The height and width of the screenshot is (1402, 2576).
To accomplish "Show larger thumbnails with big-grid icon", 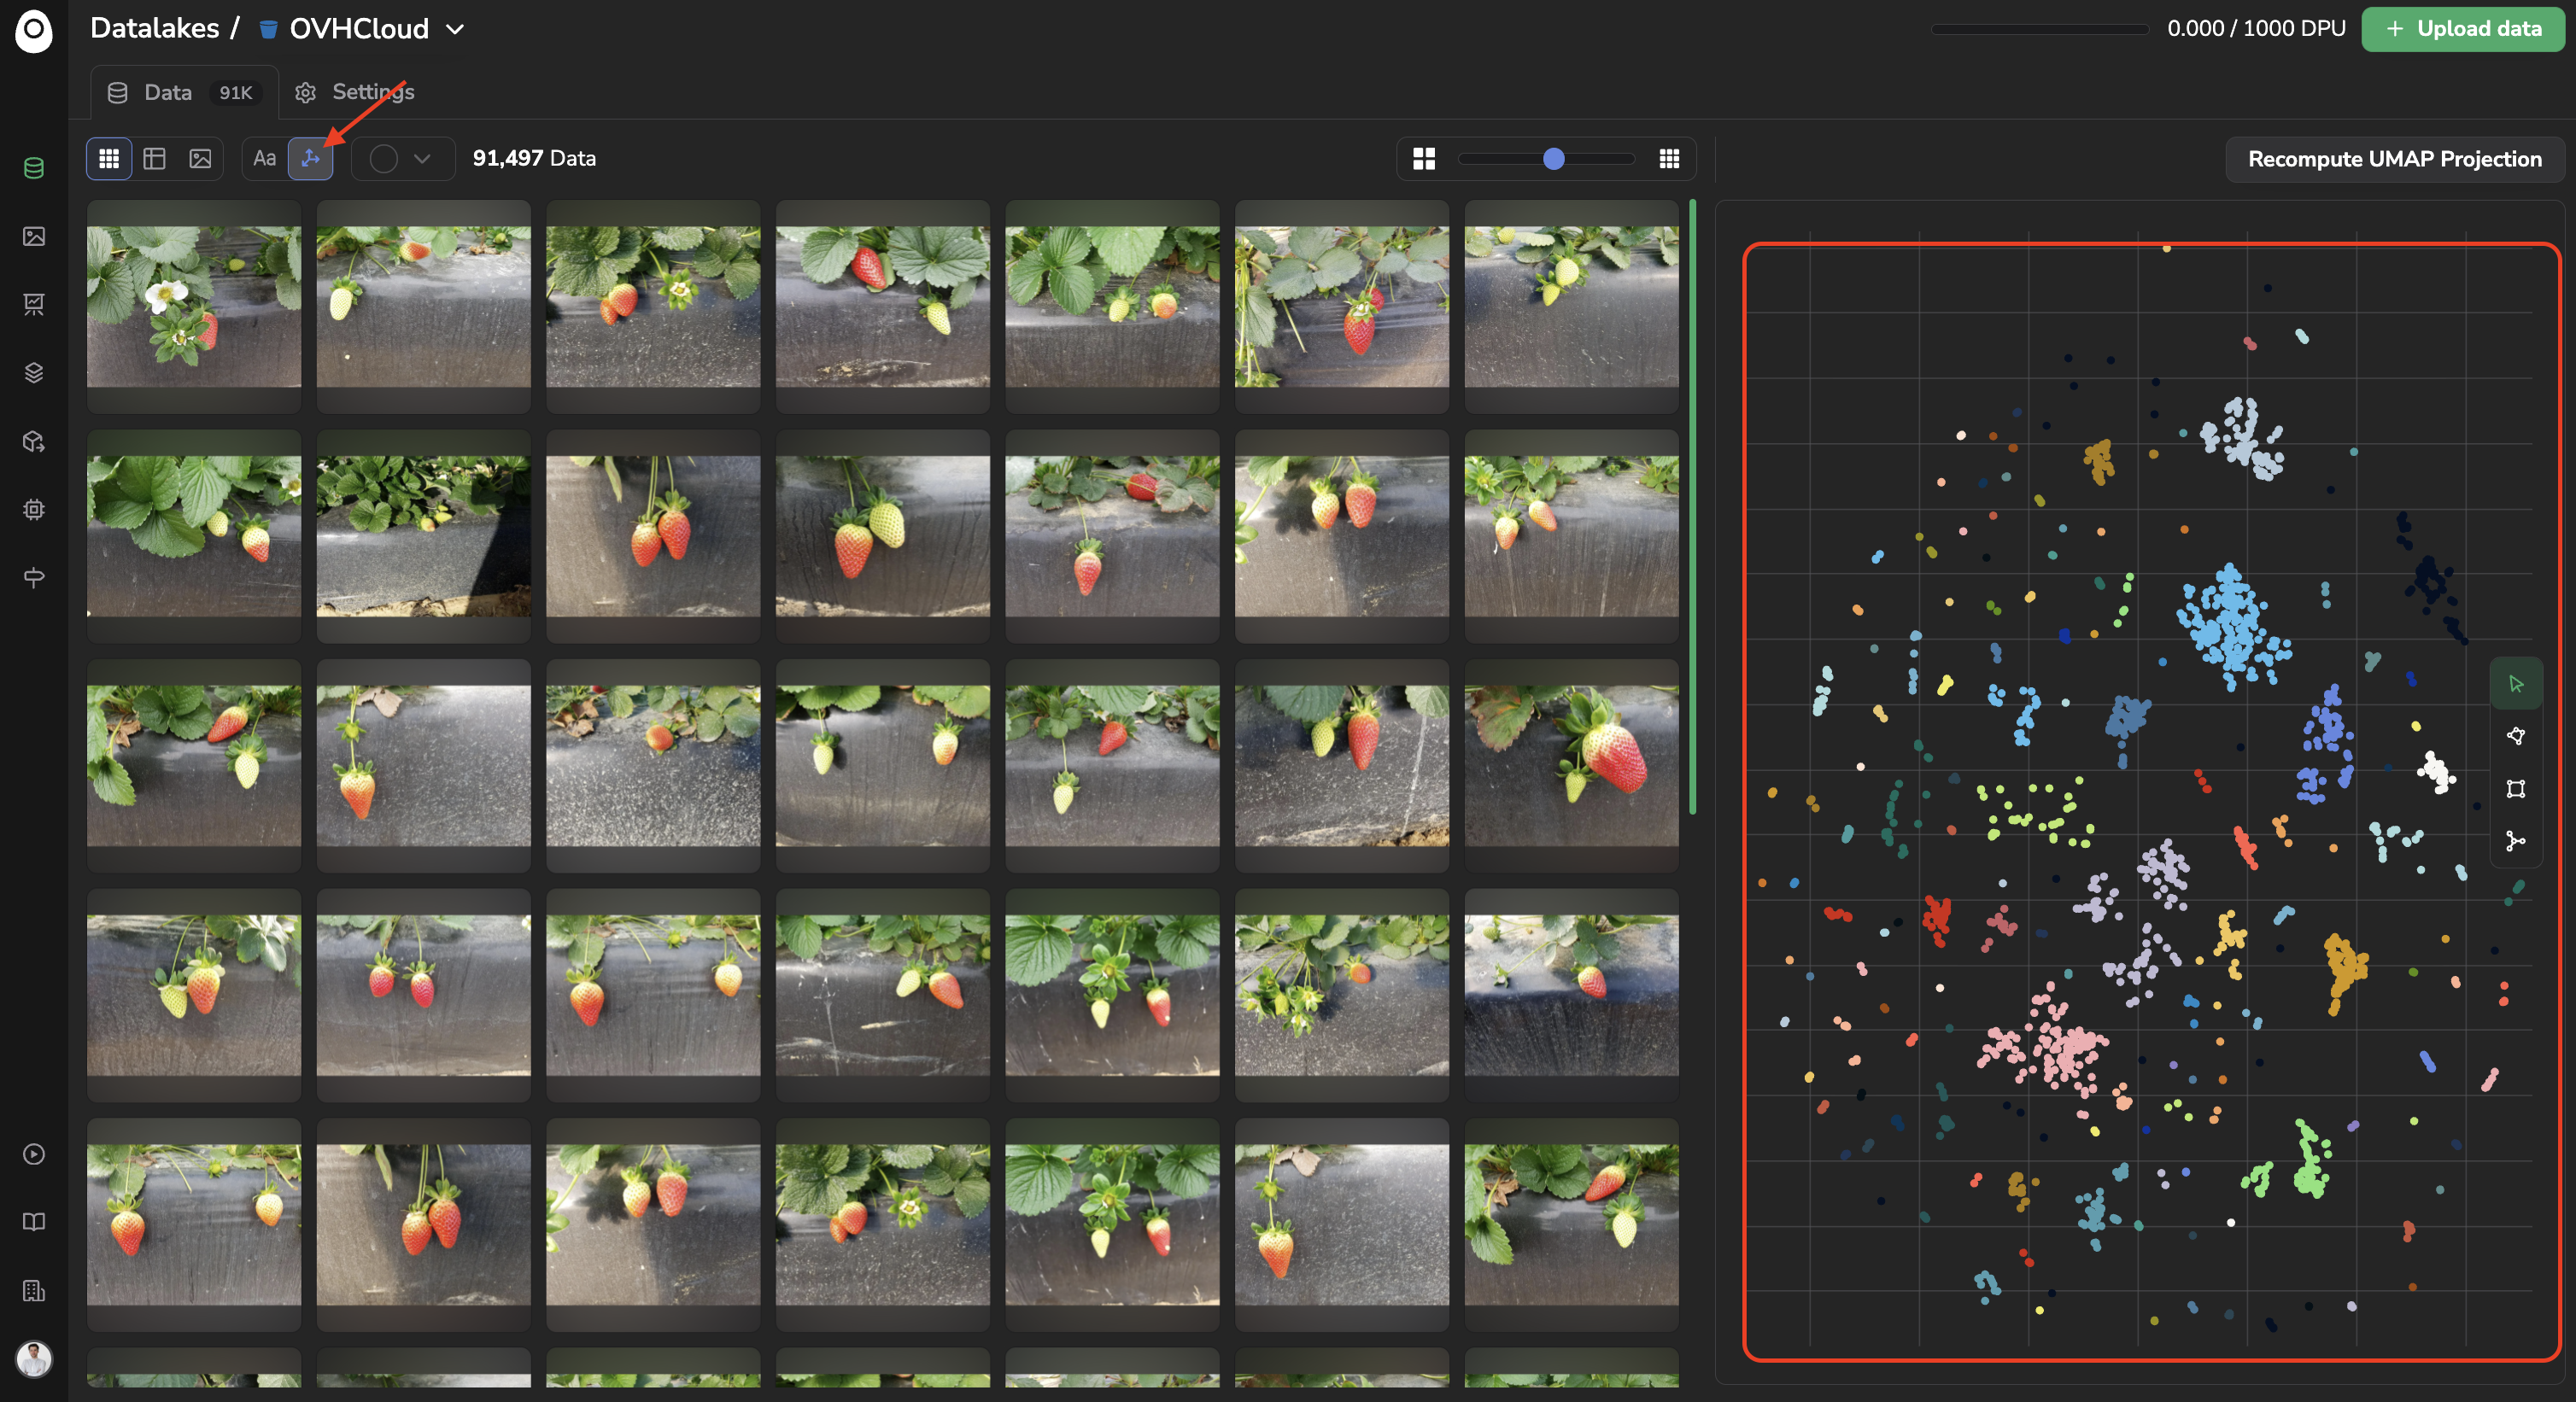I will [1424, 158].
